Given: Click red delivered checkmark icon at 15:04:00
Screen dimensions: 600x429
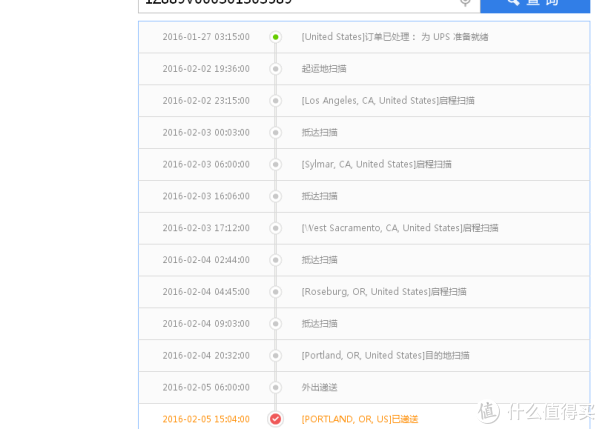Looking at the screenshot, I should (276, 419).
